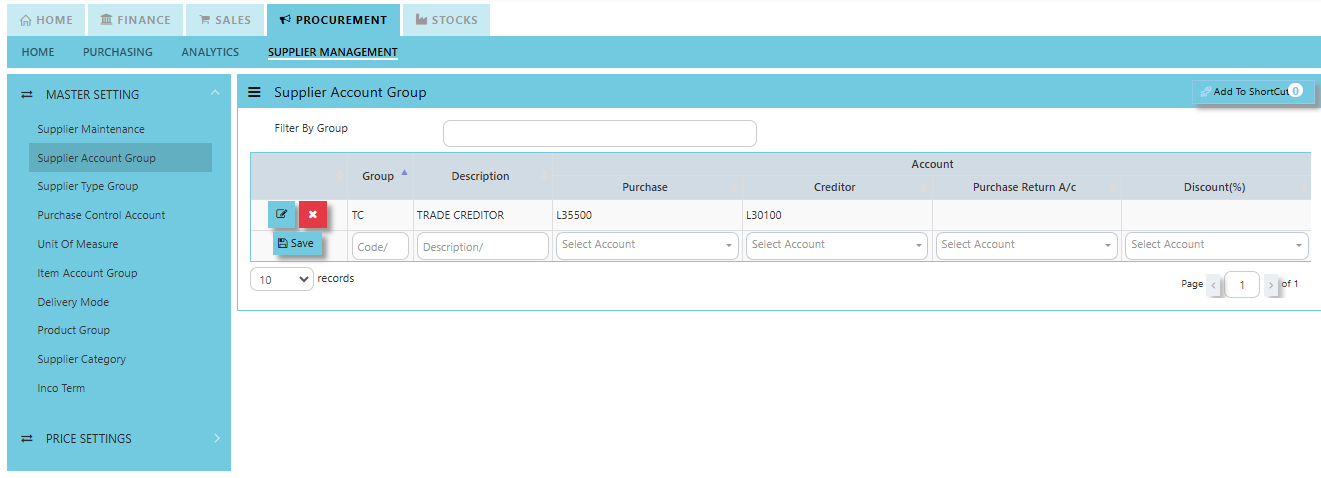The image size is (1321, 478).
Task: Delete the TC row with red X
Action: coord(313,215)
